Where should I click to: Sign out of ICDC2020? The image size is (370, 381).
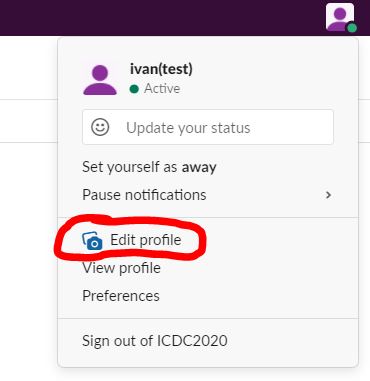pos(208,341)
